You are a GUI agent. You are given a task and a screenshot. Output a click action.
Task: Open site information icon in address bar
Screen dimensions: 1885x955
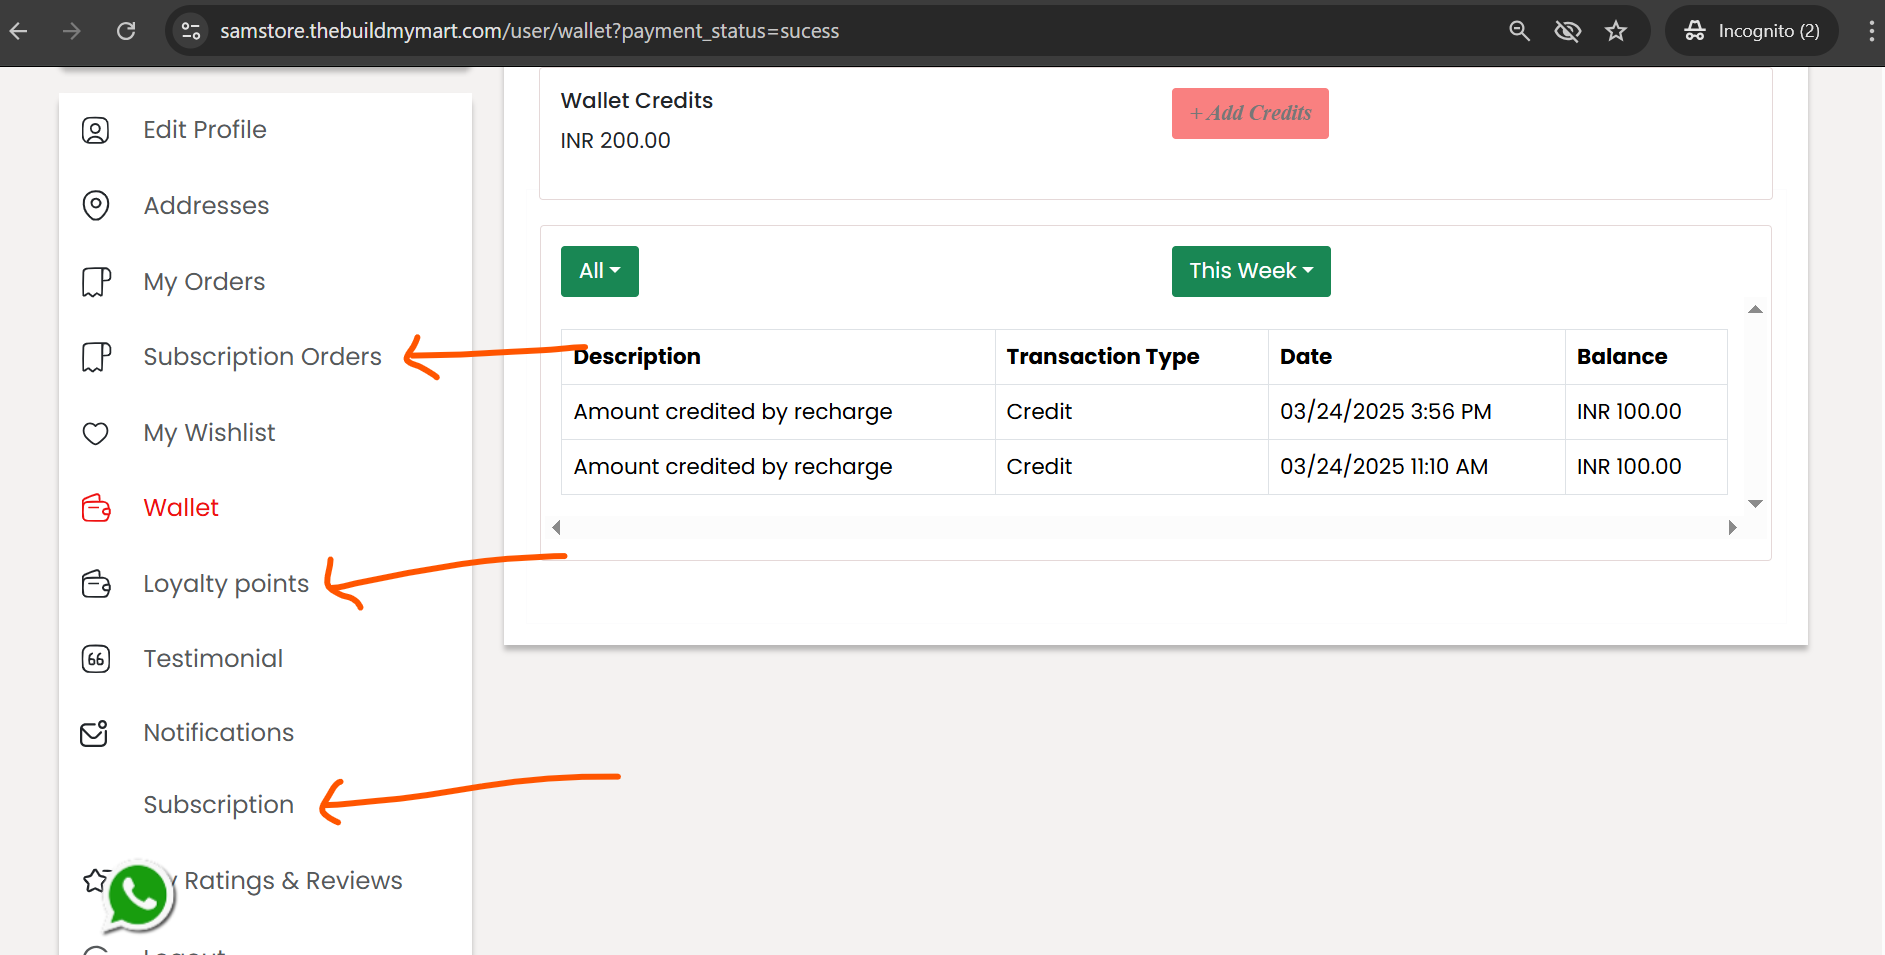coord(191,31)
